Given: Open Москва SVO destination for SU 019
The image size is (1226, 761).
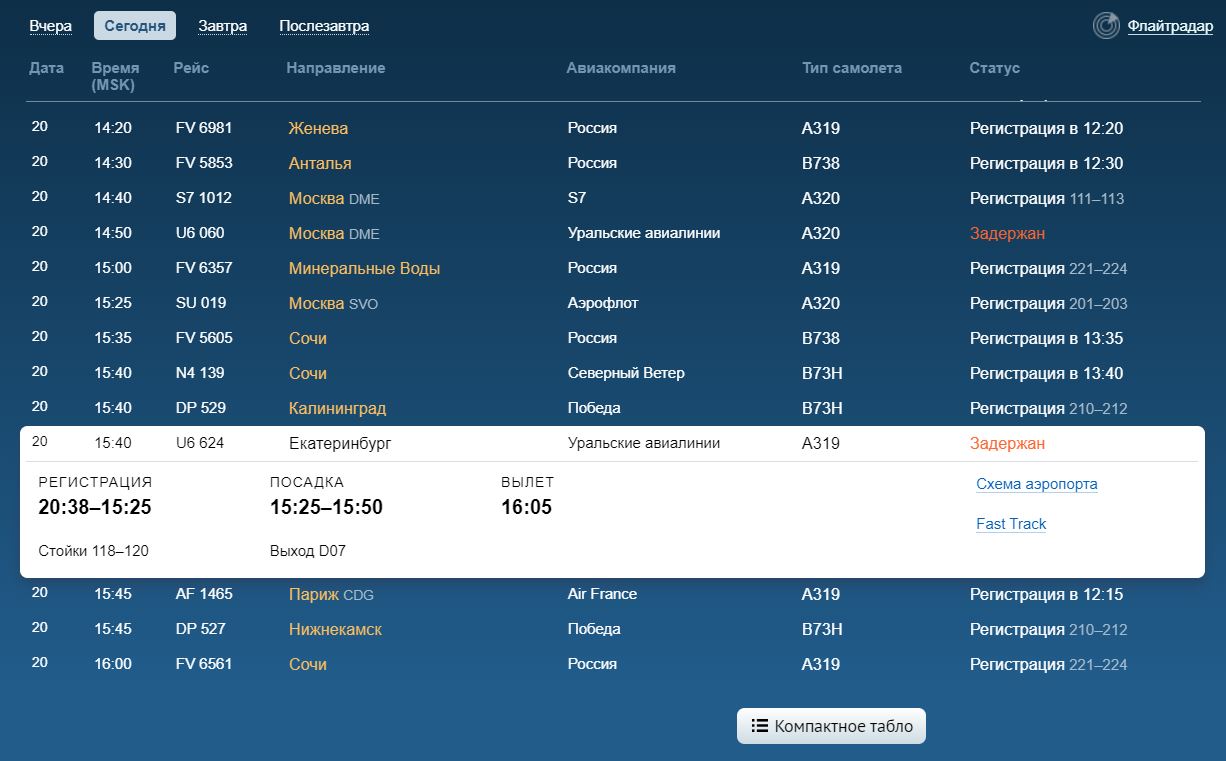Looking at the screenshot, I should point(333,303).
